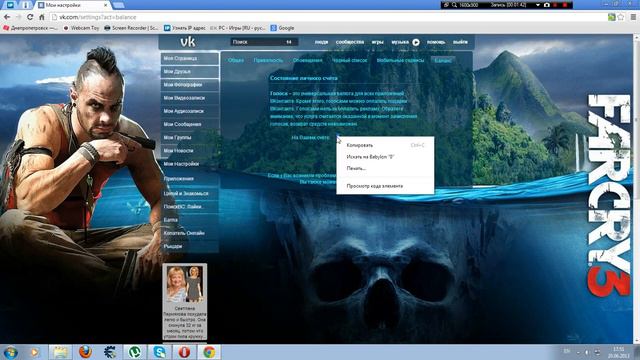Open 'Мои Новости' in sidebar

(190, 151)
